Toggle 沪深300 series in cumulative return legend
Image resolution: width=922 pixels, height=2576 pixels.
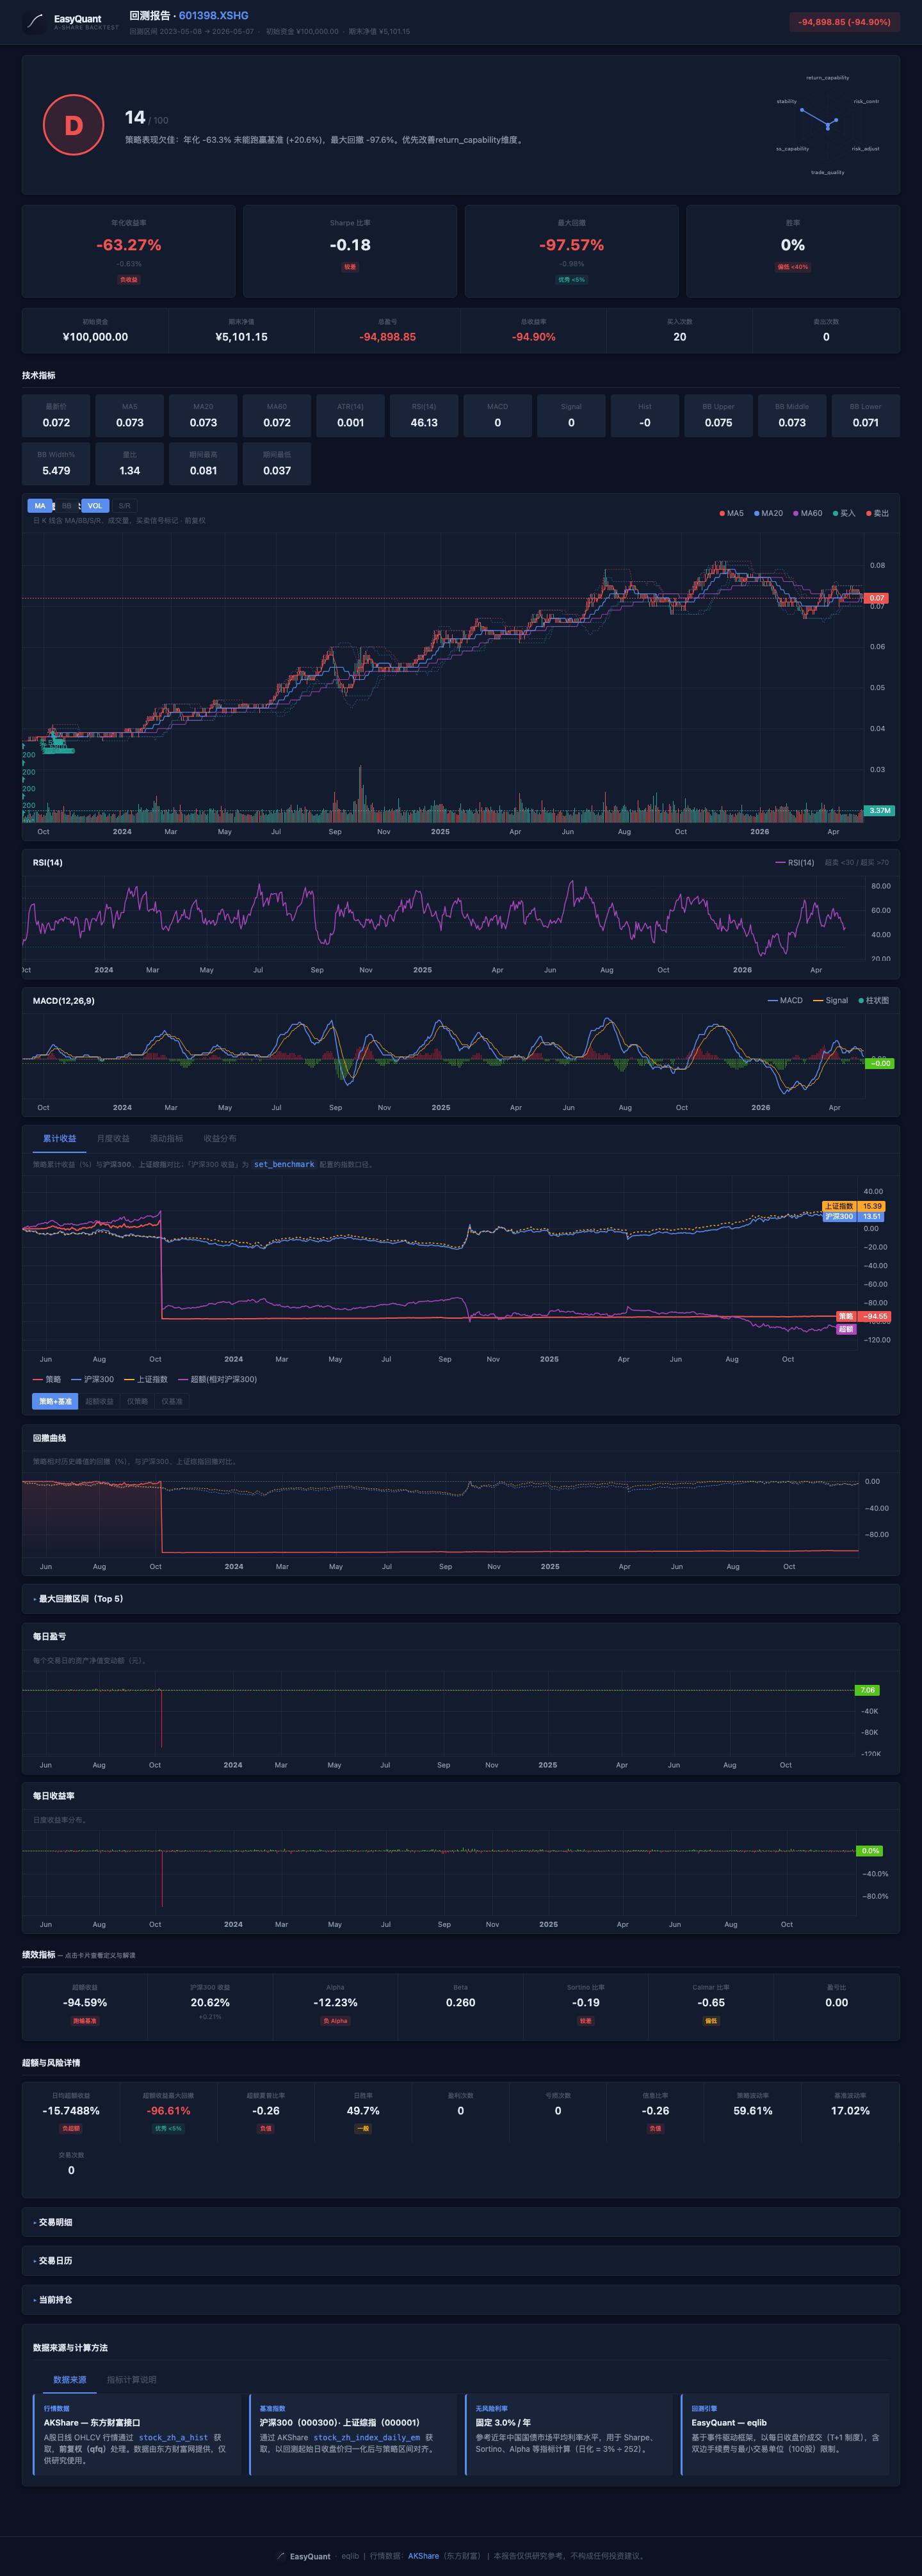coord(93,1379)
